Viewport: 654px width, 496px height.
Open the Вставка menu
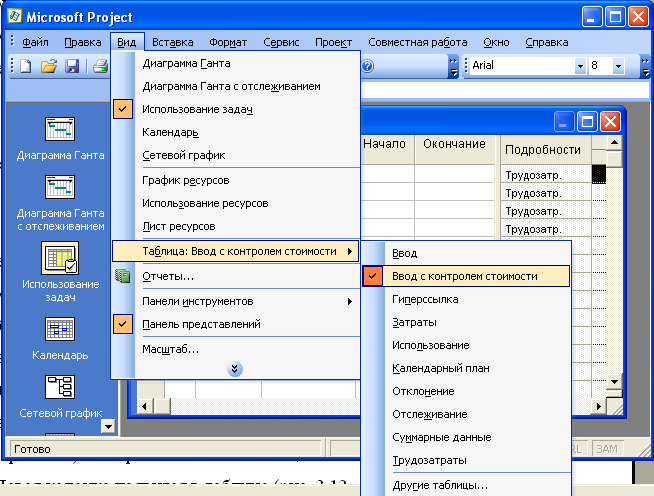pyautogui.click(x=172, y=43)
